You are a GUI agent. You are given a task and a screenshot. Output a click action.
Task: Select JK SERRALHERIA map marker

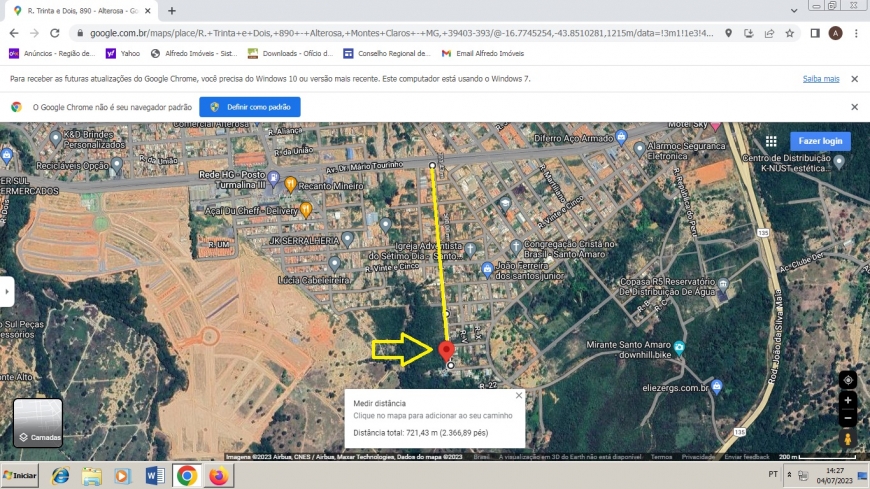347,239
